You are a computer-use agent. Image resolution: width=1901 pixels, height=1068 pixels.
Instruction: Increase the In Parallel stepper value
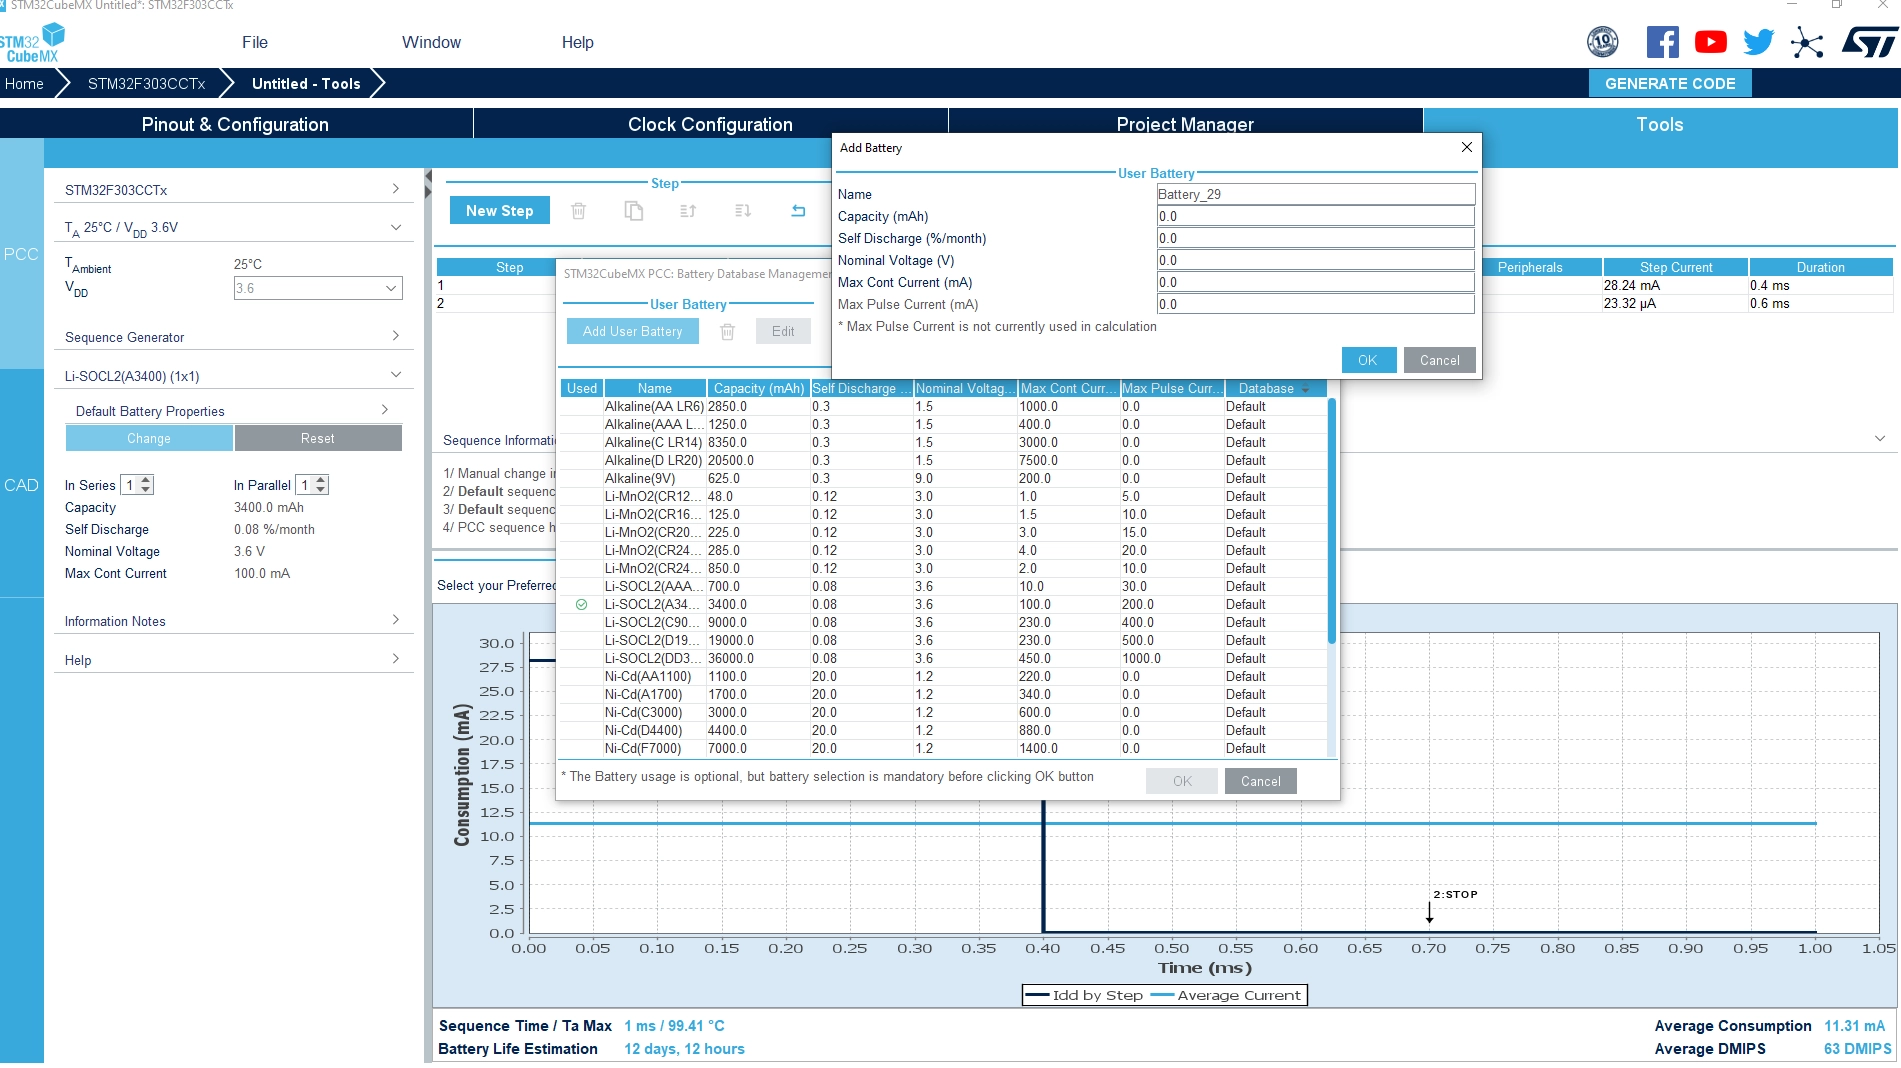tap(320, 480)
